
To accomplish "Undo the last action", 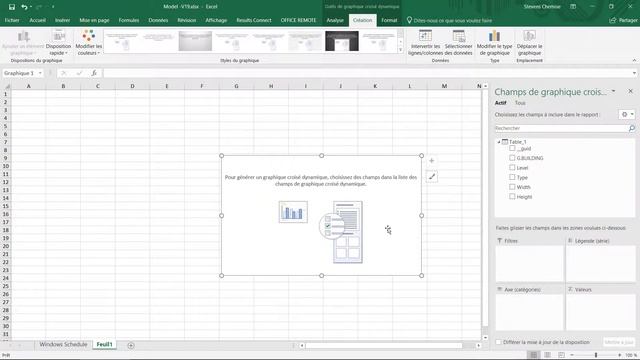I will coord(24,7).
